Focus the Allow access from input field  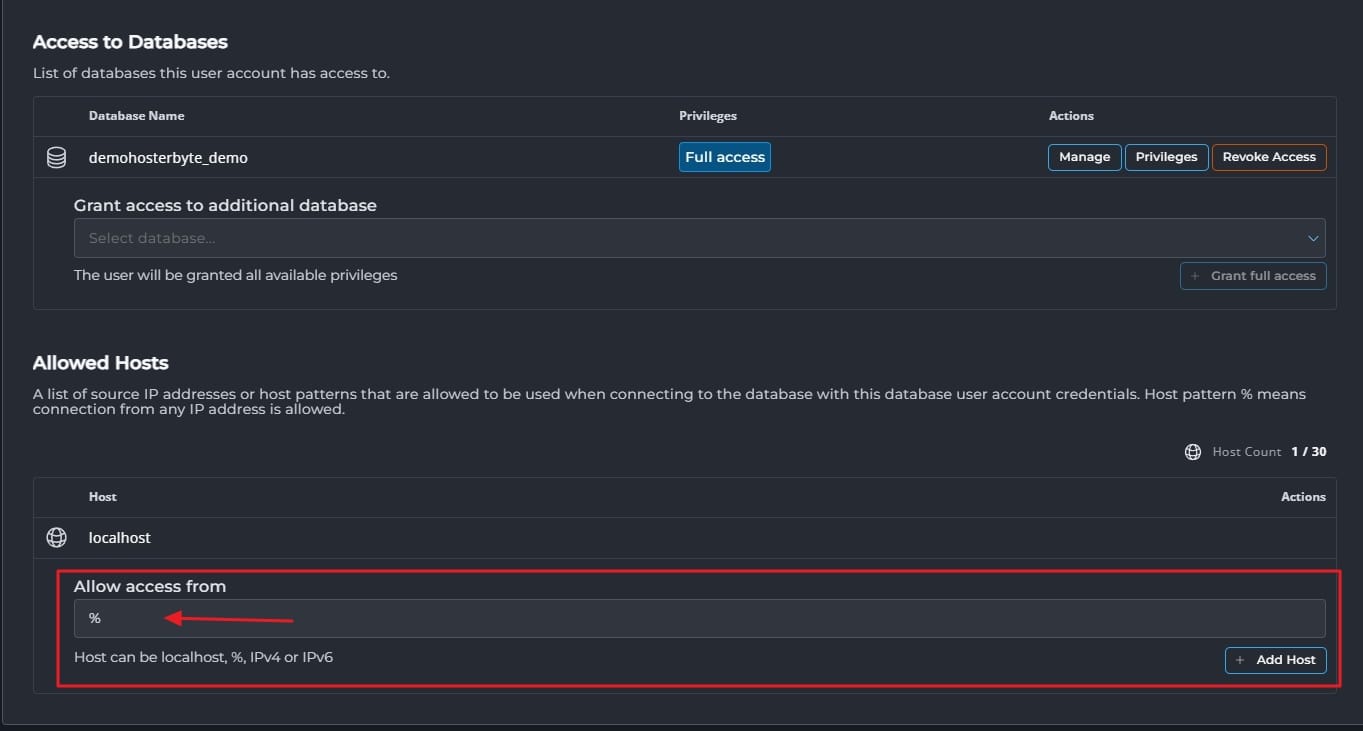click(699, 619)
